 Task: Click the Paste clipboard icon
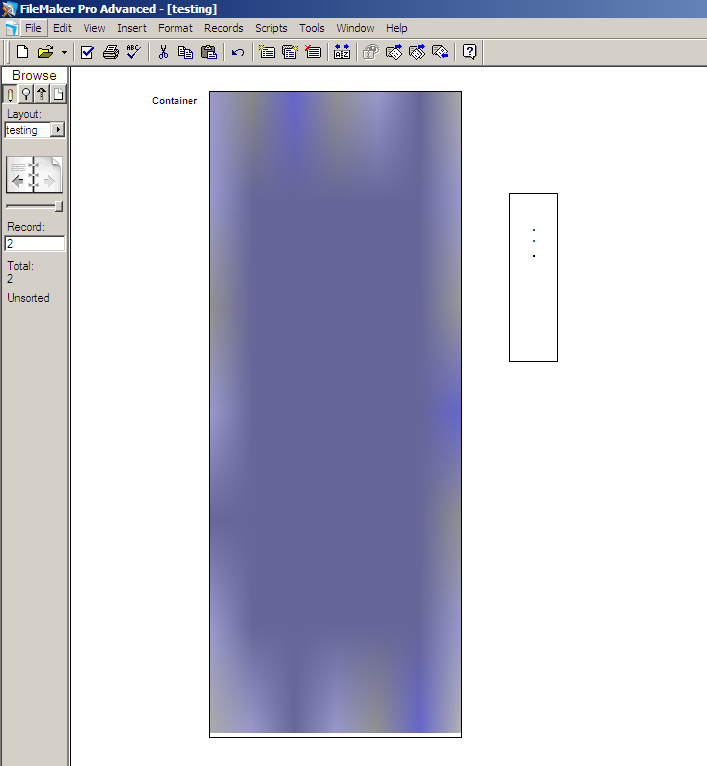click(x=208, y=52)
